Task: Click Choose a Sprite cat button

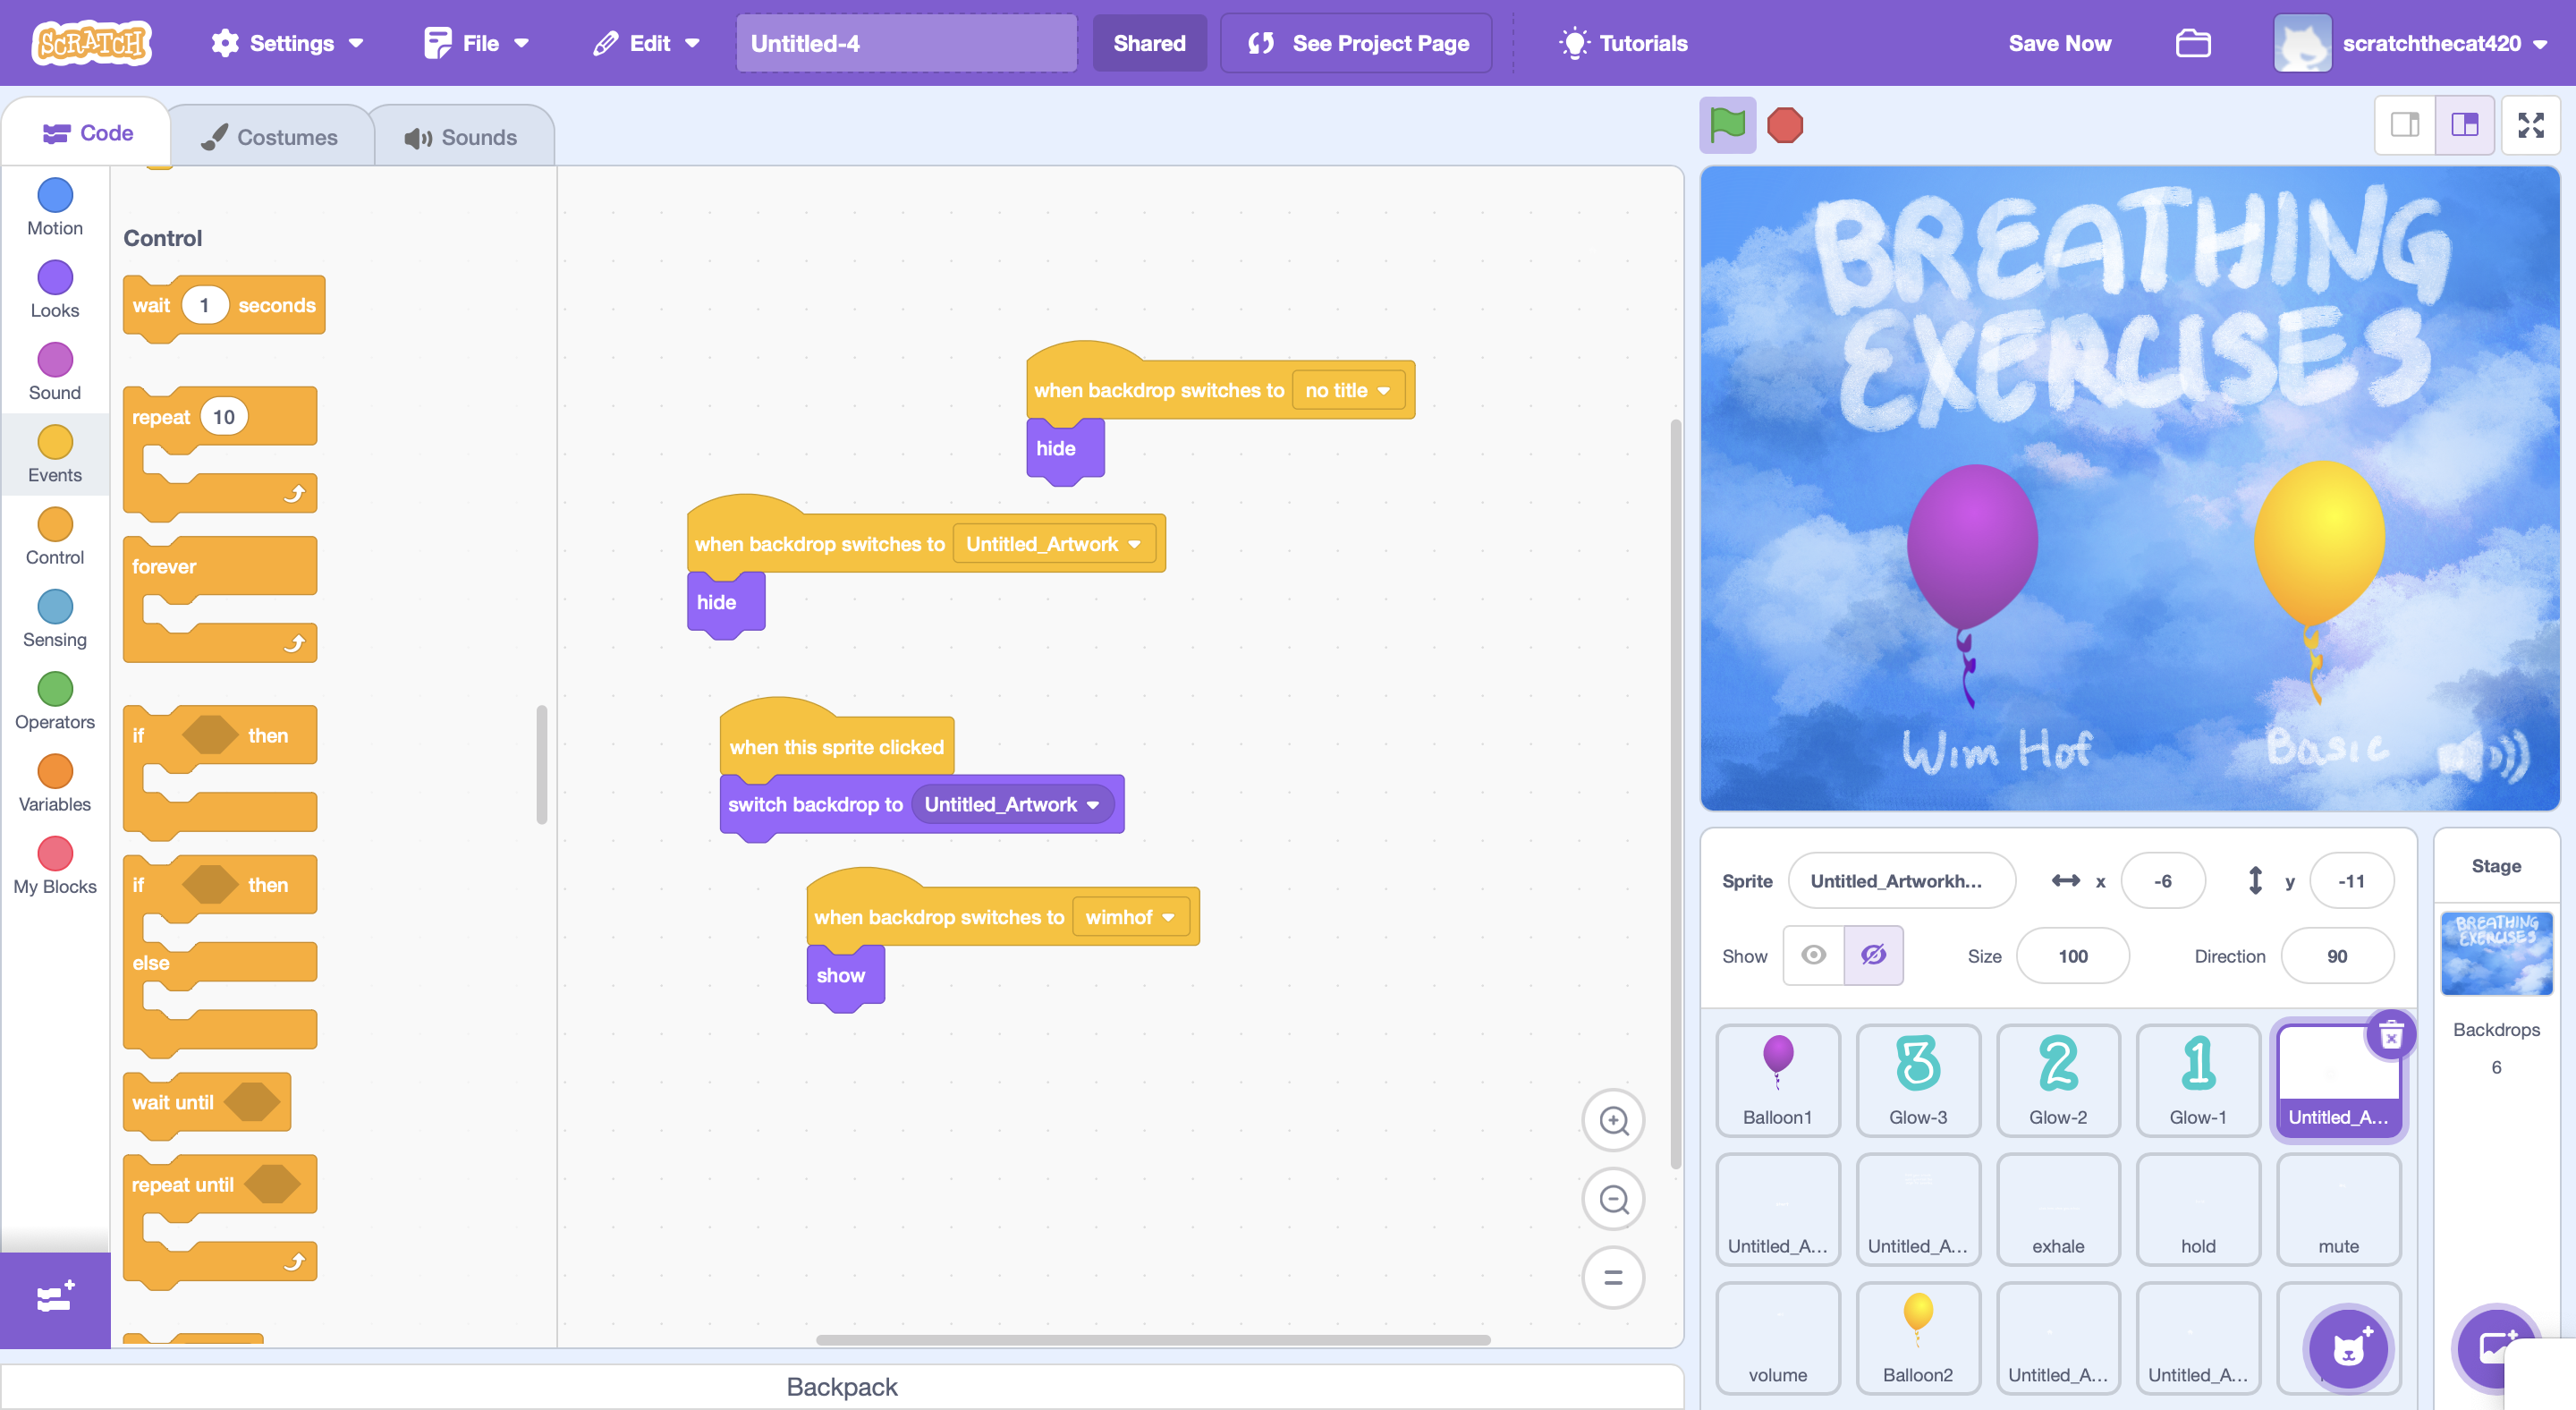Action: tap(2347, 1348)
